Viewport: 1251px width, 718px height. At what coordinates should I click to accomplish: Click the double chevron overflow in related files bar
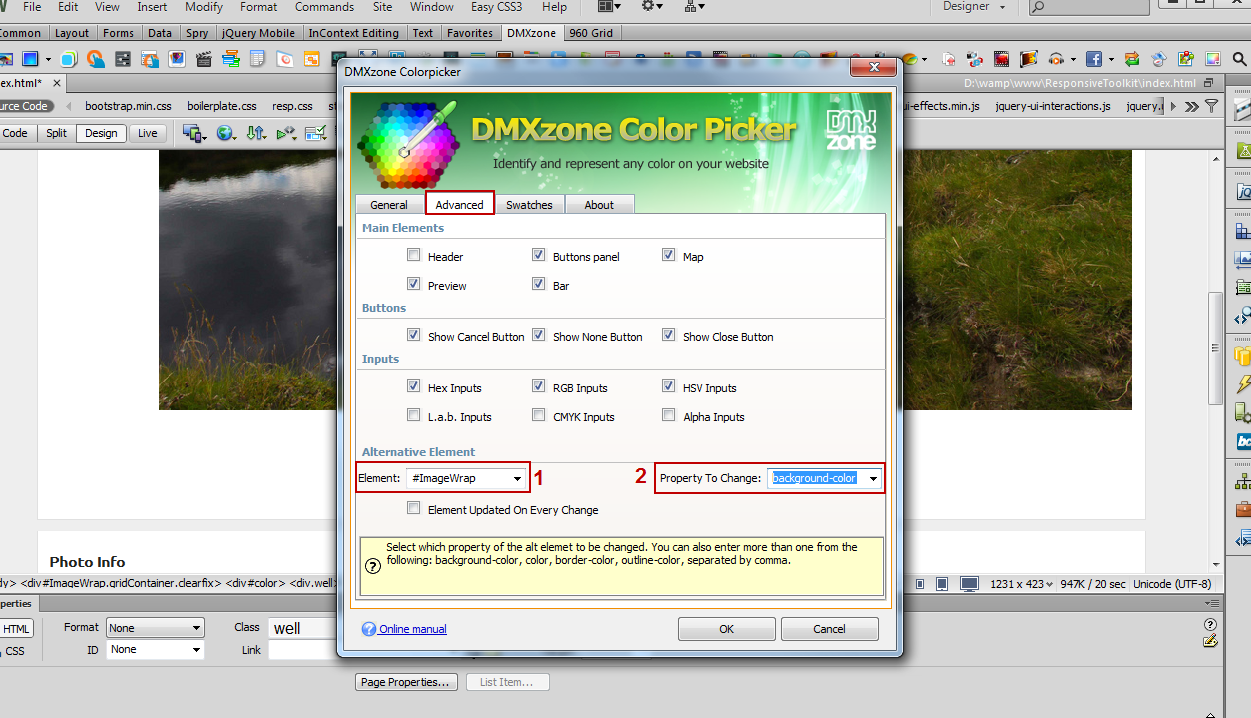click(x=1192, y=106)
